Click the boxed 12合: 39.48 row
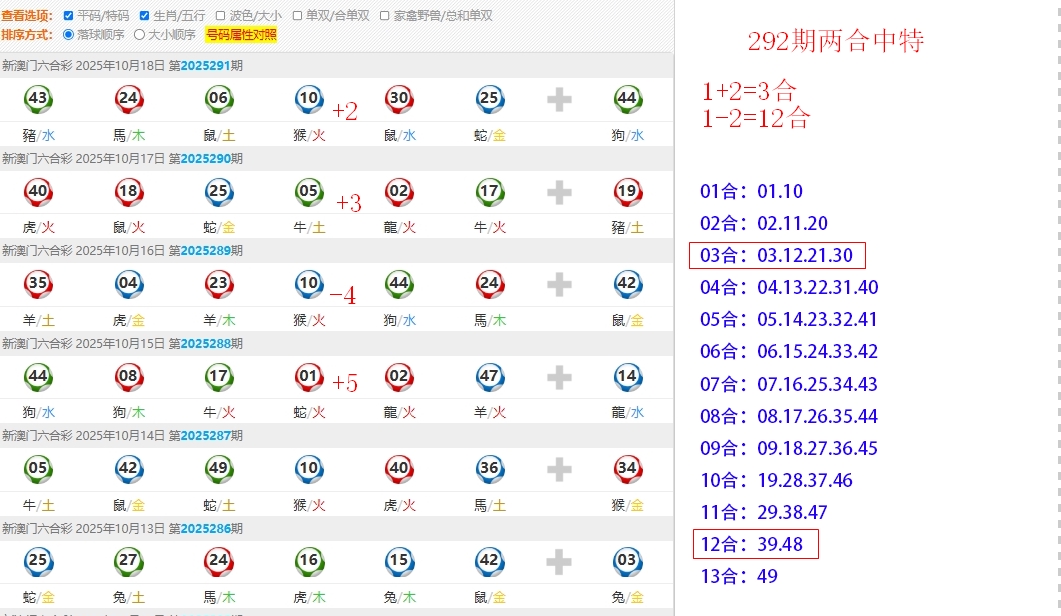1061x616 pixels. pyautogui.click(x=755, y=544)
